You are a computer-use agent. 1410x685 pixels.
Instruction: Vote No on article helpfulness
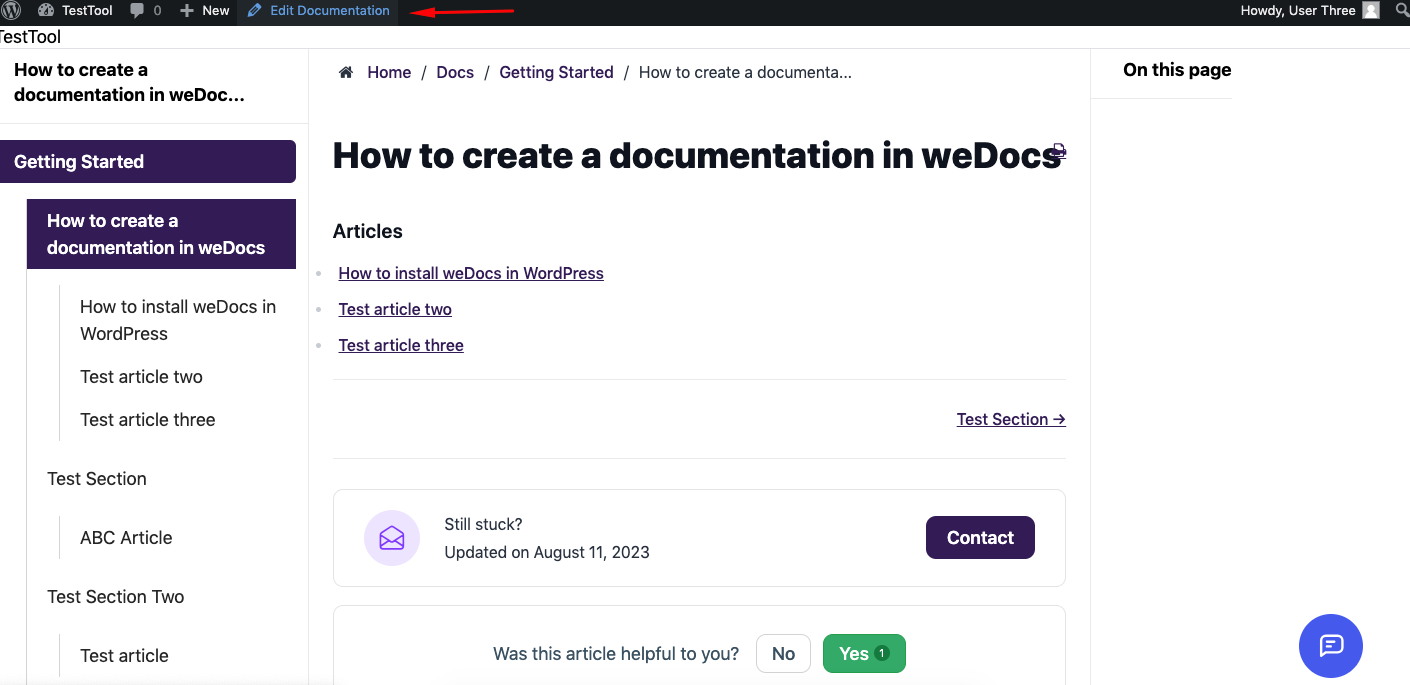783,654
